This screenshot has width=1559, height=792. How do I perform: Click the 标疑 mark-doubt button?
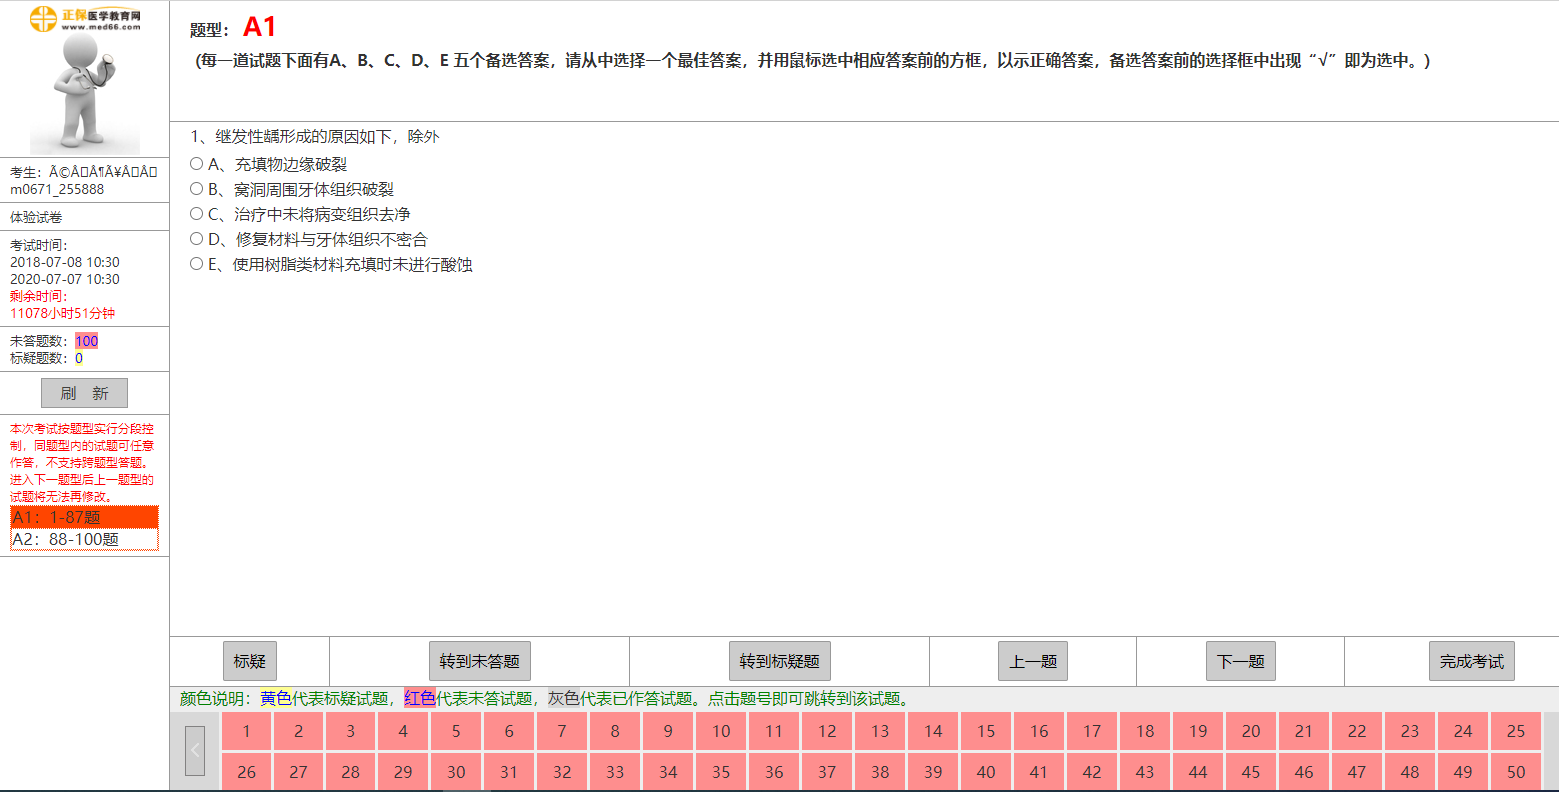(249, 661)
